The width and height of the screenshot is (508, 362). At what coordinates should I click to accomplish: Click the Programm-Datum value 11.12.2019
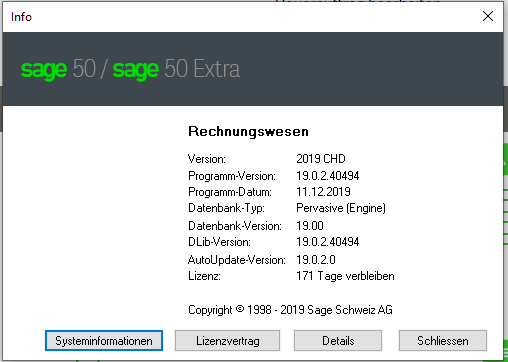[323, 192]
